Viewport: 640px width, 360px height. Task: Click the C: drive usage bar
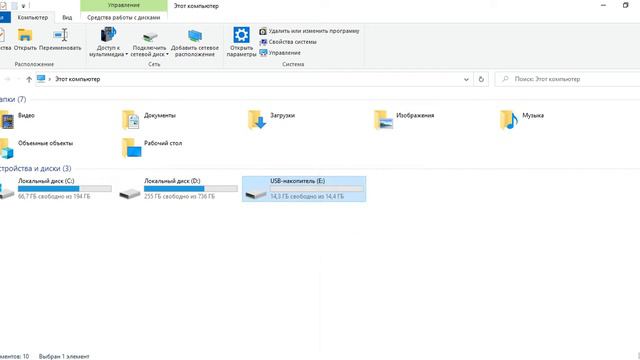64,189
